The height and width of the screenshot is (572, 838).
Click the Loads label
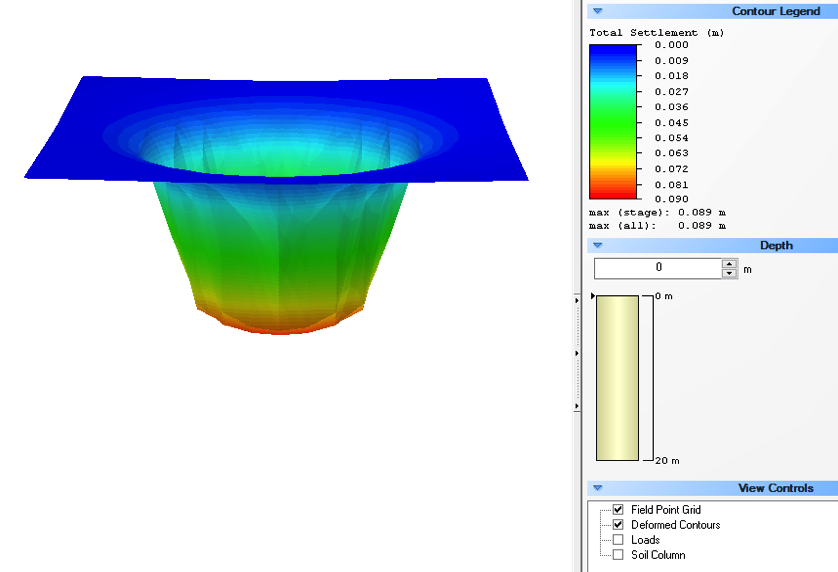pos(645,539)
